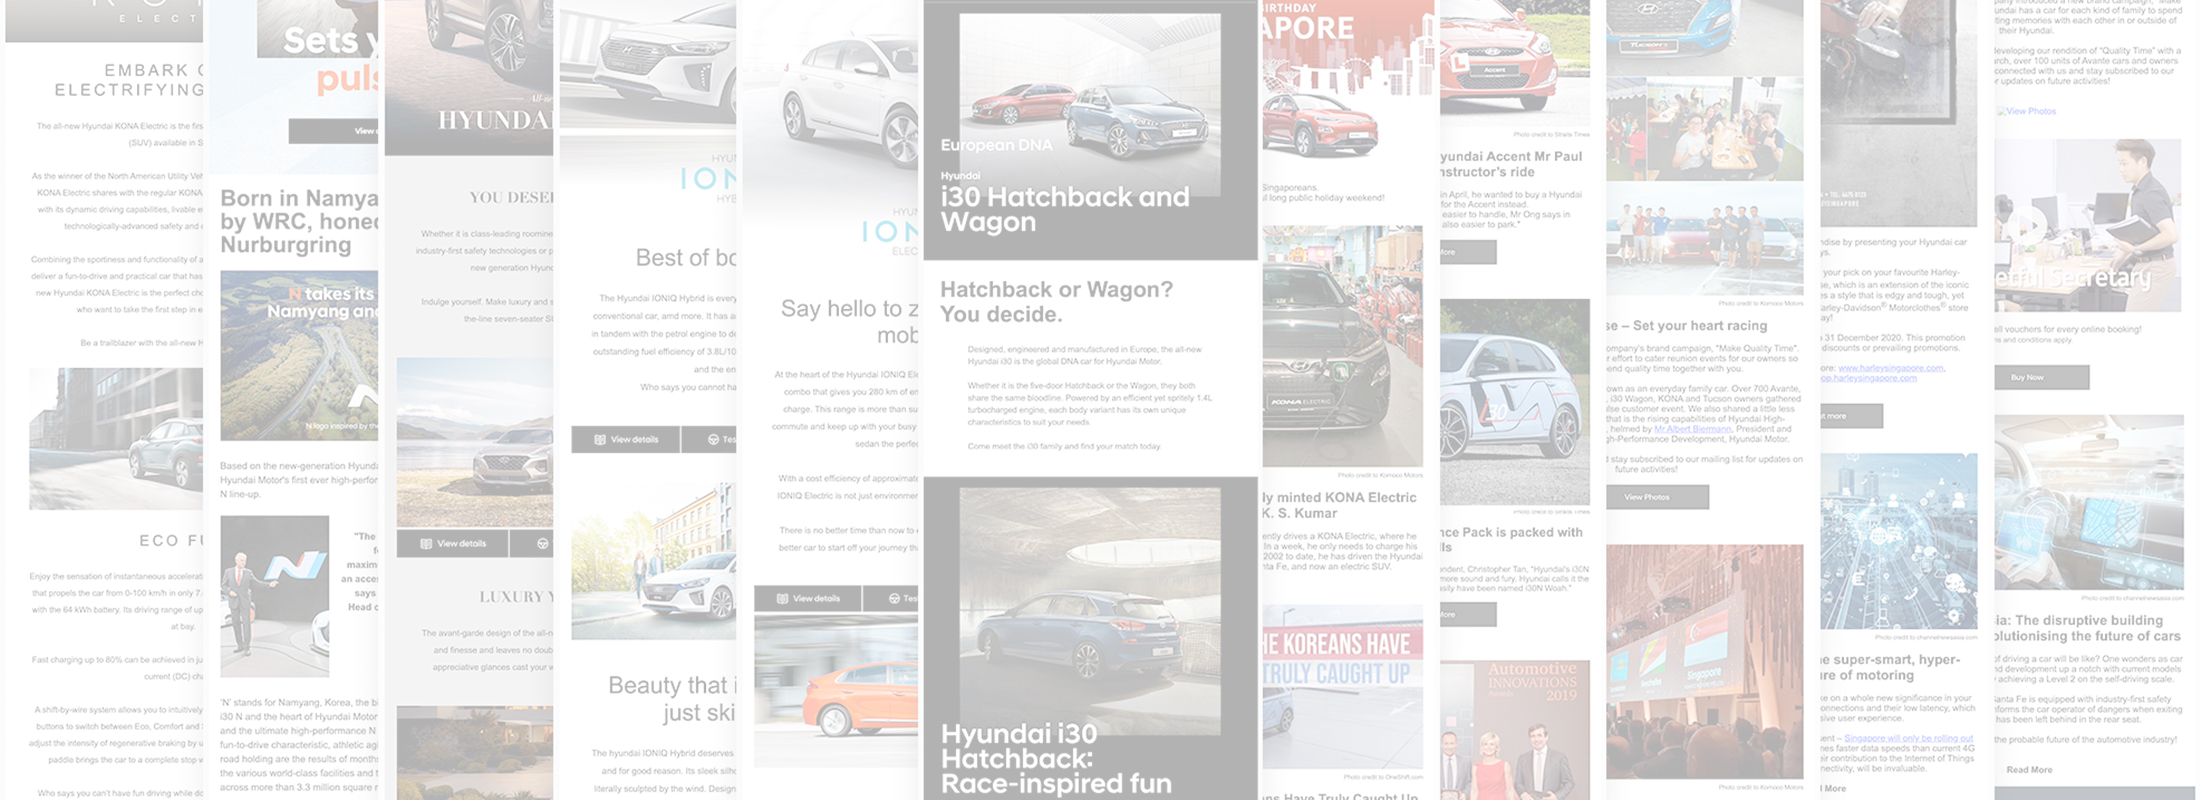The image size is (2200, 800).
Task: Open the Automotive Innovations 2019 awards photo
Action: [1515, 730]
